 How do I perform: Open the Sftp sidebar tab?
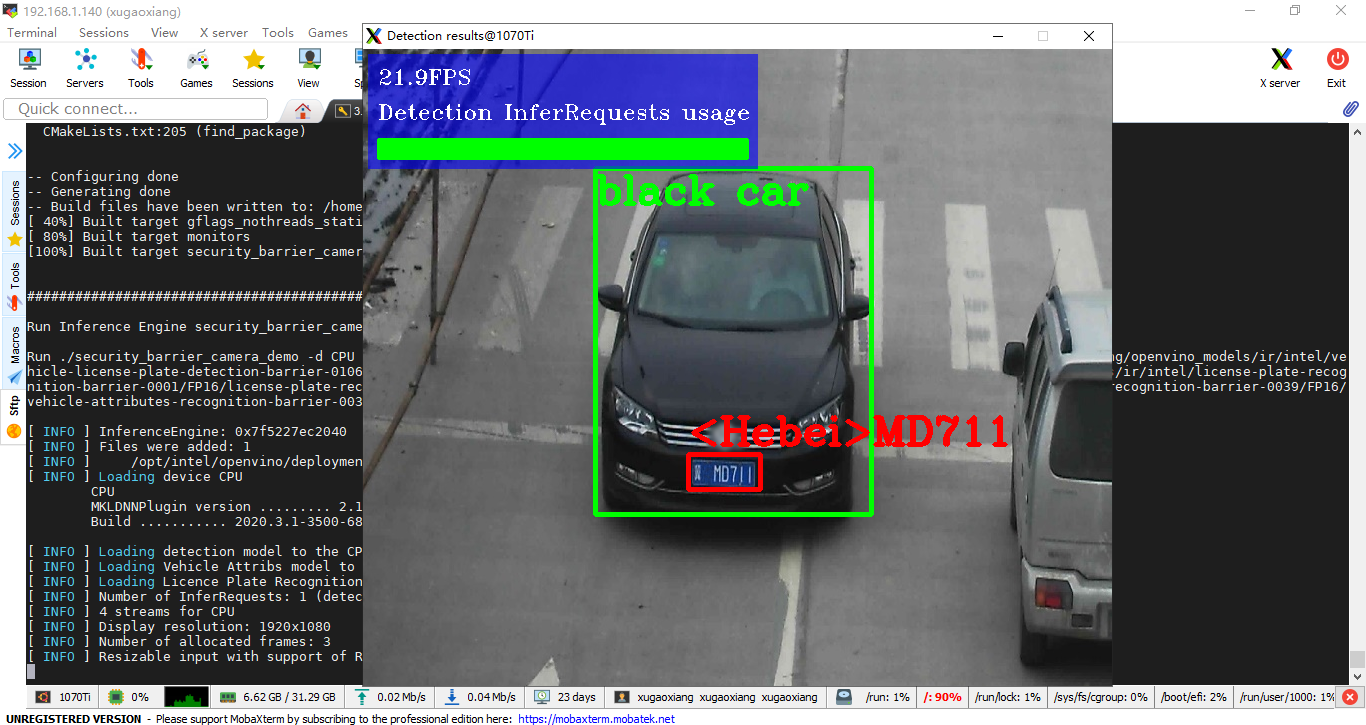click(x=14, y=418)
